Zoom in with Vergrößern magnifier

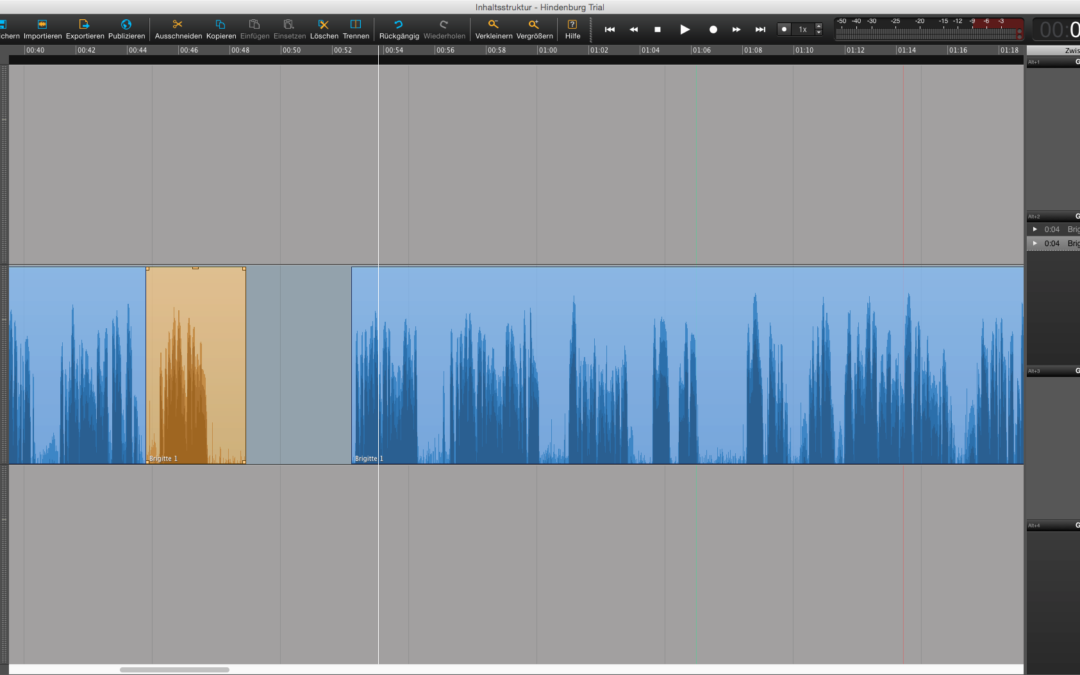(x=534, y=25)
